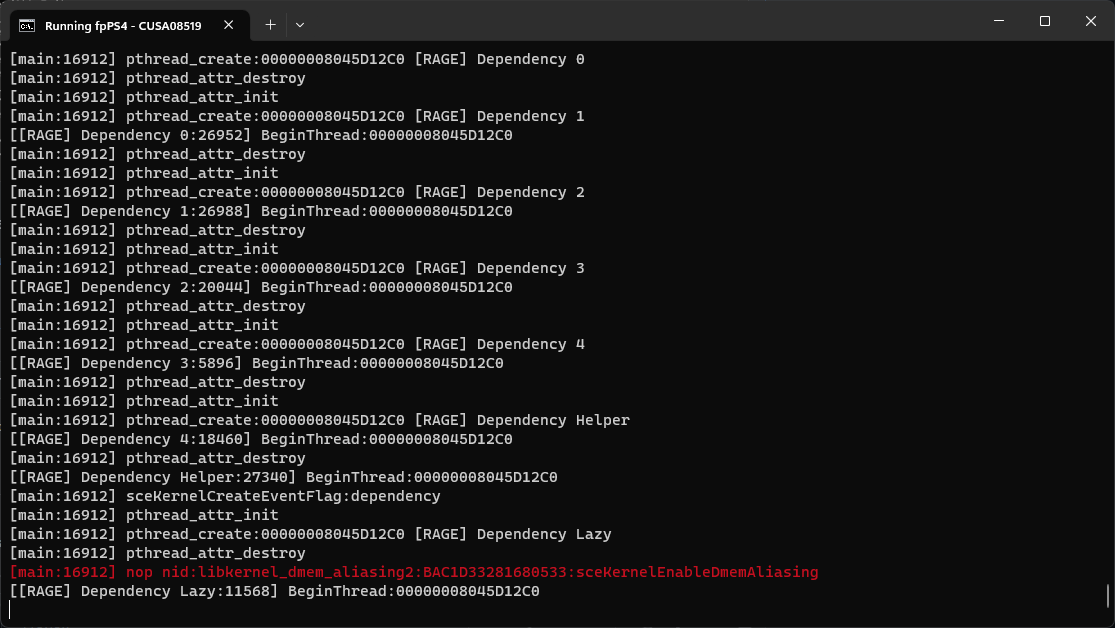Screen dimensions: 1115x628
Task: Minimize the terminal window
Action: click(x=997, y=20)
